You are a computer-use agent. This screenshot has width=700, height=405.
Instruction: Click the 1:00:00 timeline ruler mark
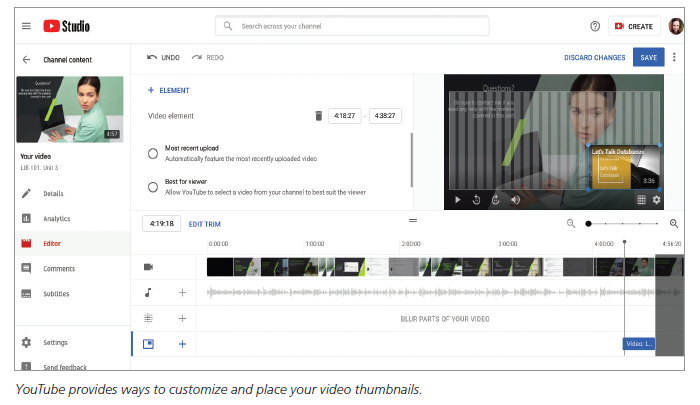coord(315,244)
